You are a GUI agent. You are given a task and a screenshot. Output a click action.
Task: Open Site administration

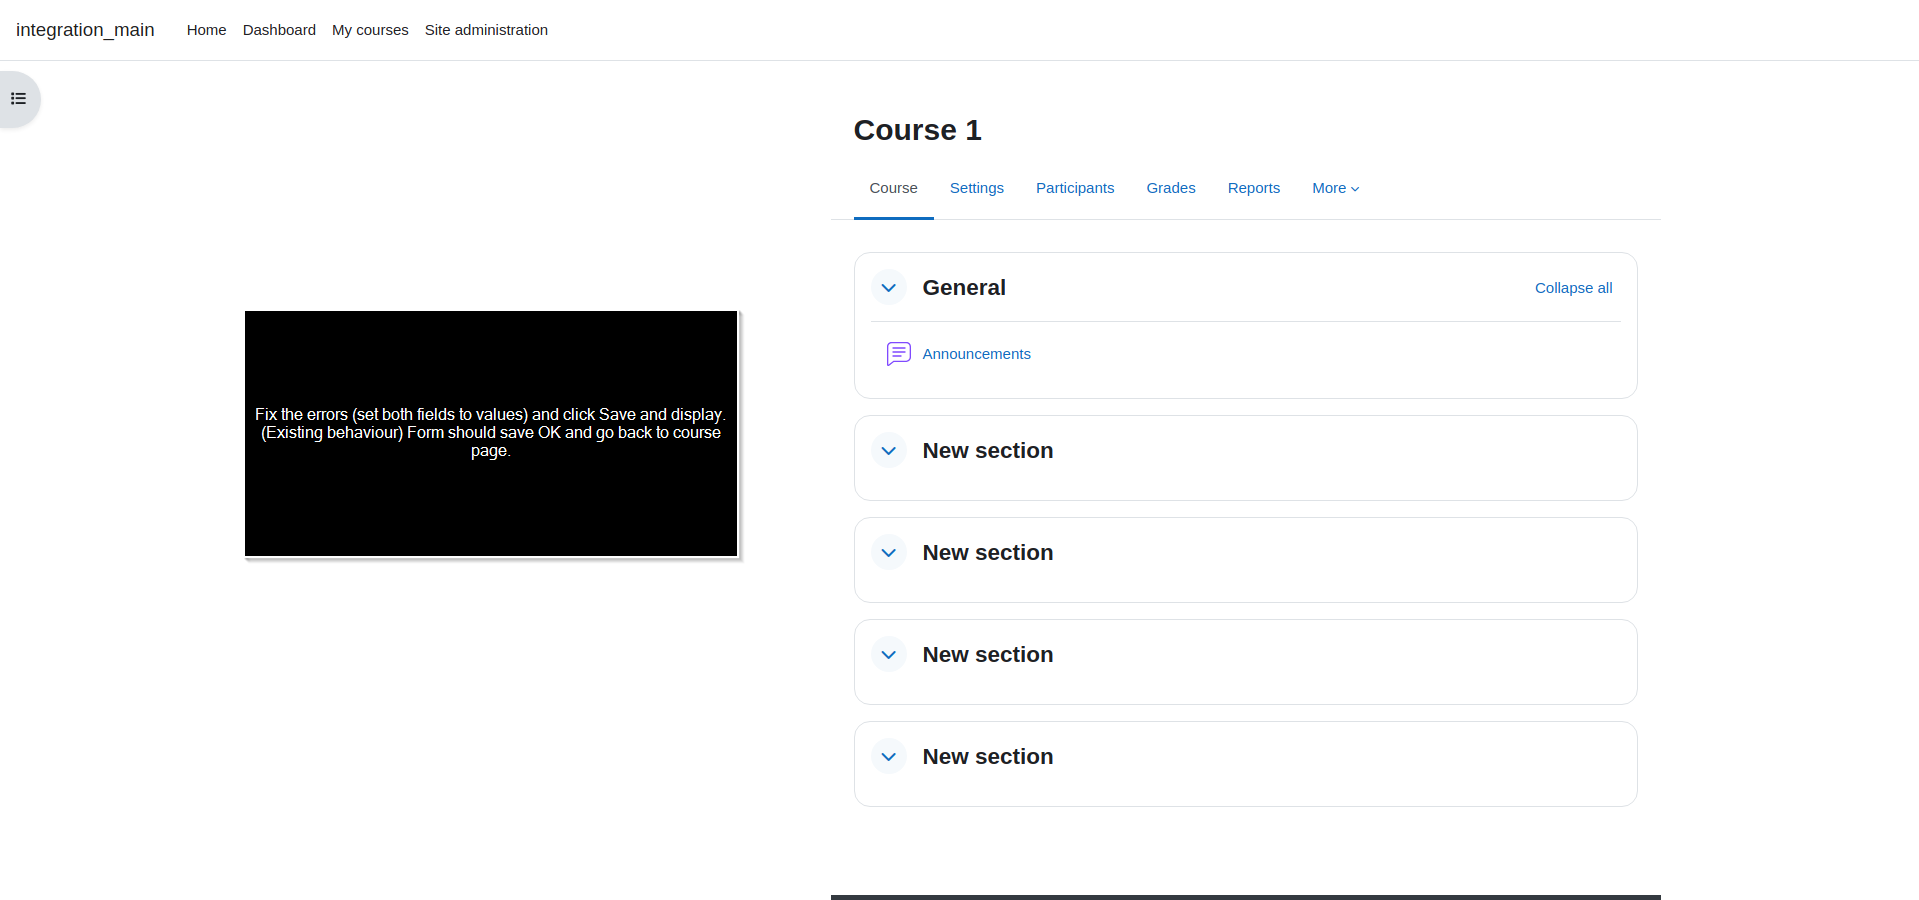point(486,30)
